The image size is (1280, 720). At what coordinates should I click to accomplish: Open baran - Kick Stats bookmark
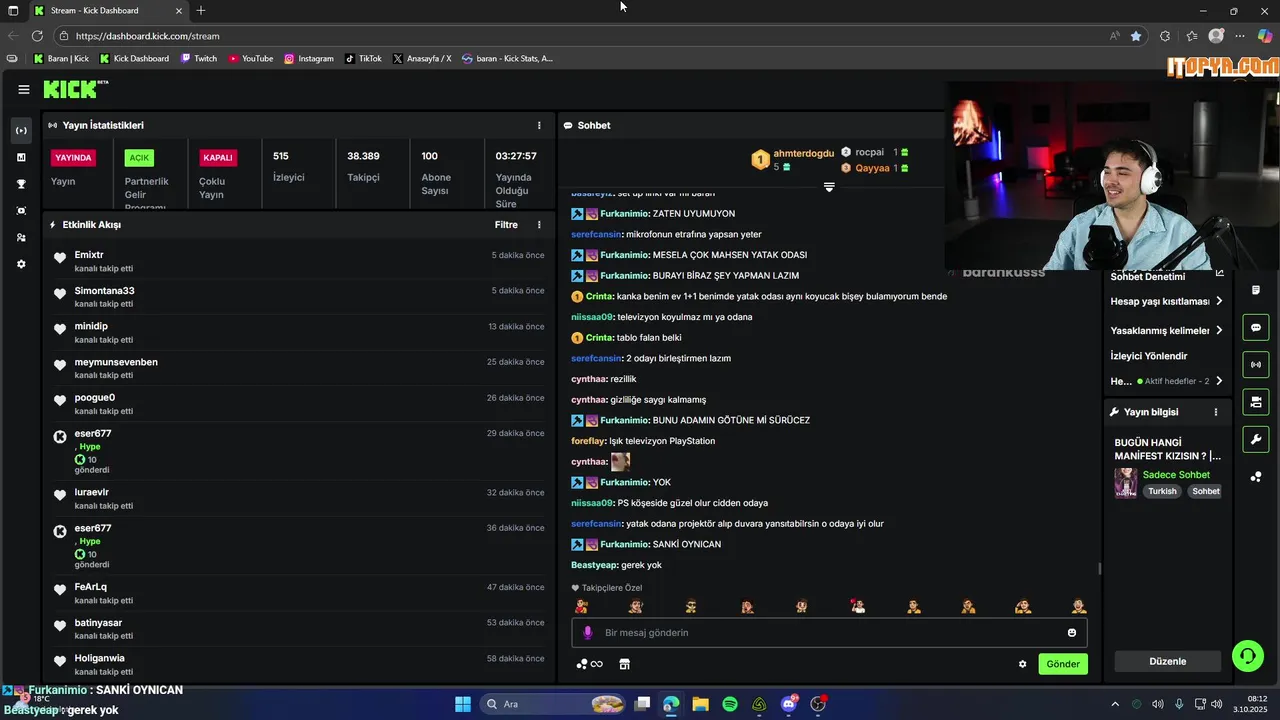(507, 59)
